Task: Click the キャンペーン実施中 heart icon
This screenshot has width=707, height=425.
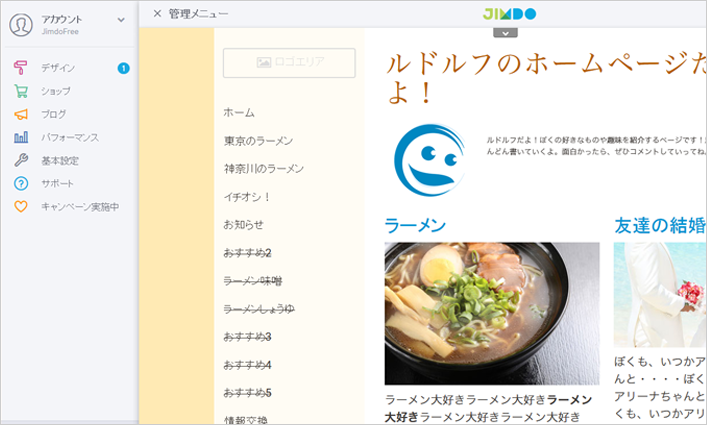Action: (21, 206)
